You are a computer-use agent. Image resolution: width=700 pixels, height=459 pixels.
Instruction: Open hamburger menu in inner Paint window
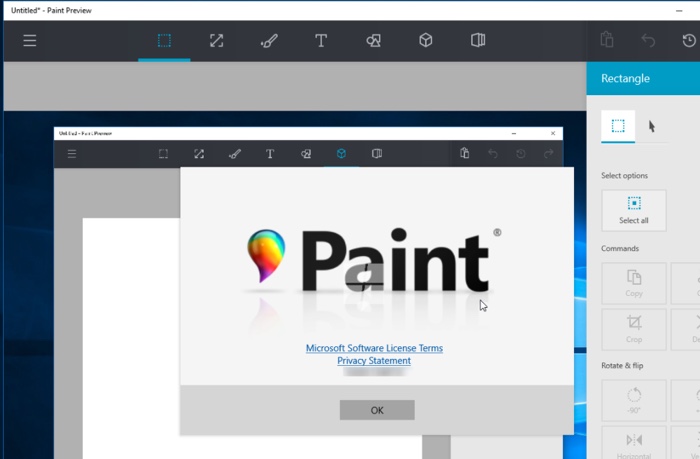[72, 154]
